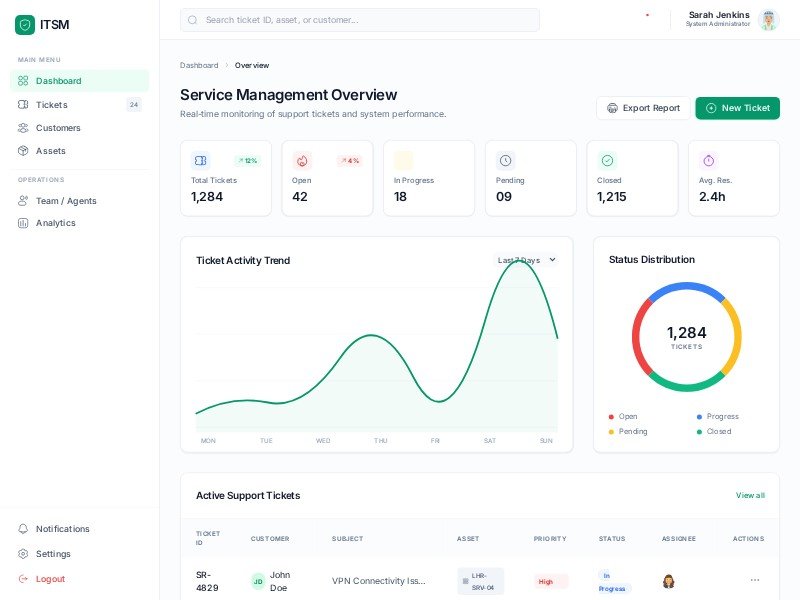Select the Logout icon in the sidebar
This screenshot has height=600, width=800.
pyautogui.click(x=25, y=579)
